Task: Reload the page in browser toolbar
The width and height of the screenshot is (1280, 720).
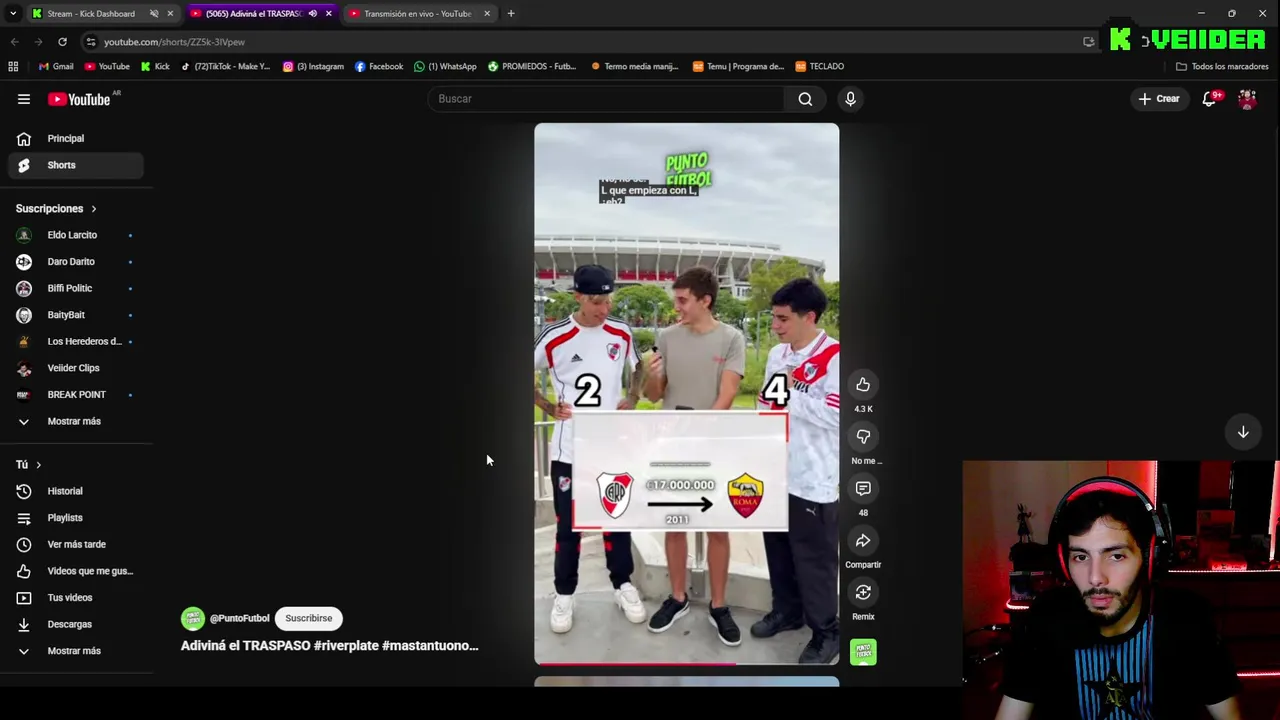Action: (x=62, y=42)
